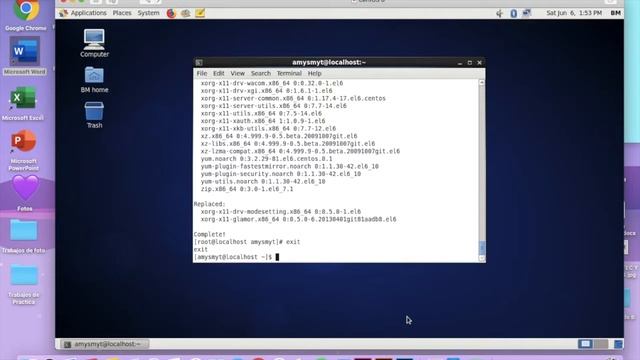Click the terminal scrollbar down arrow
640x360 pixels.
(482, 258)
